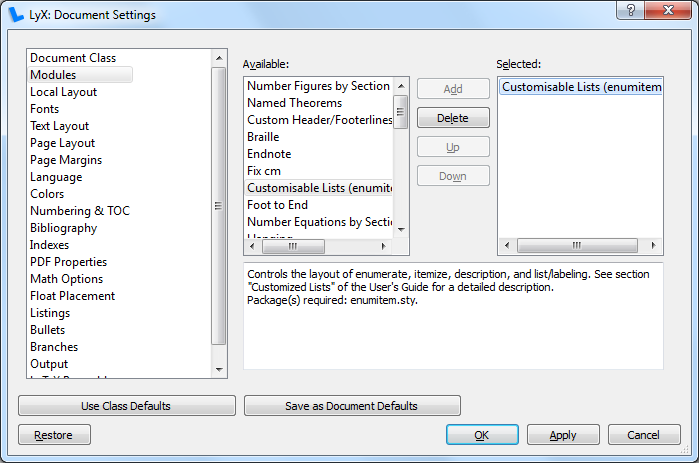Click Available list scroll right arrow

[383, 246]
